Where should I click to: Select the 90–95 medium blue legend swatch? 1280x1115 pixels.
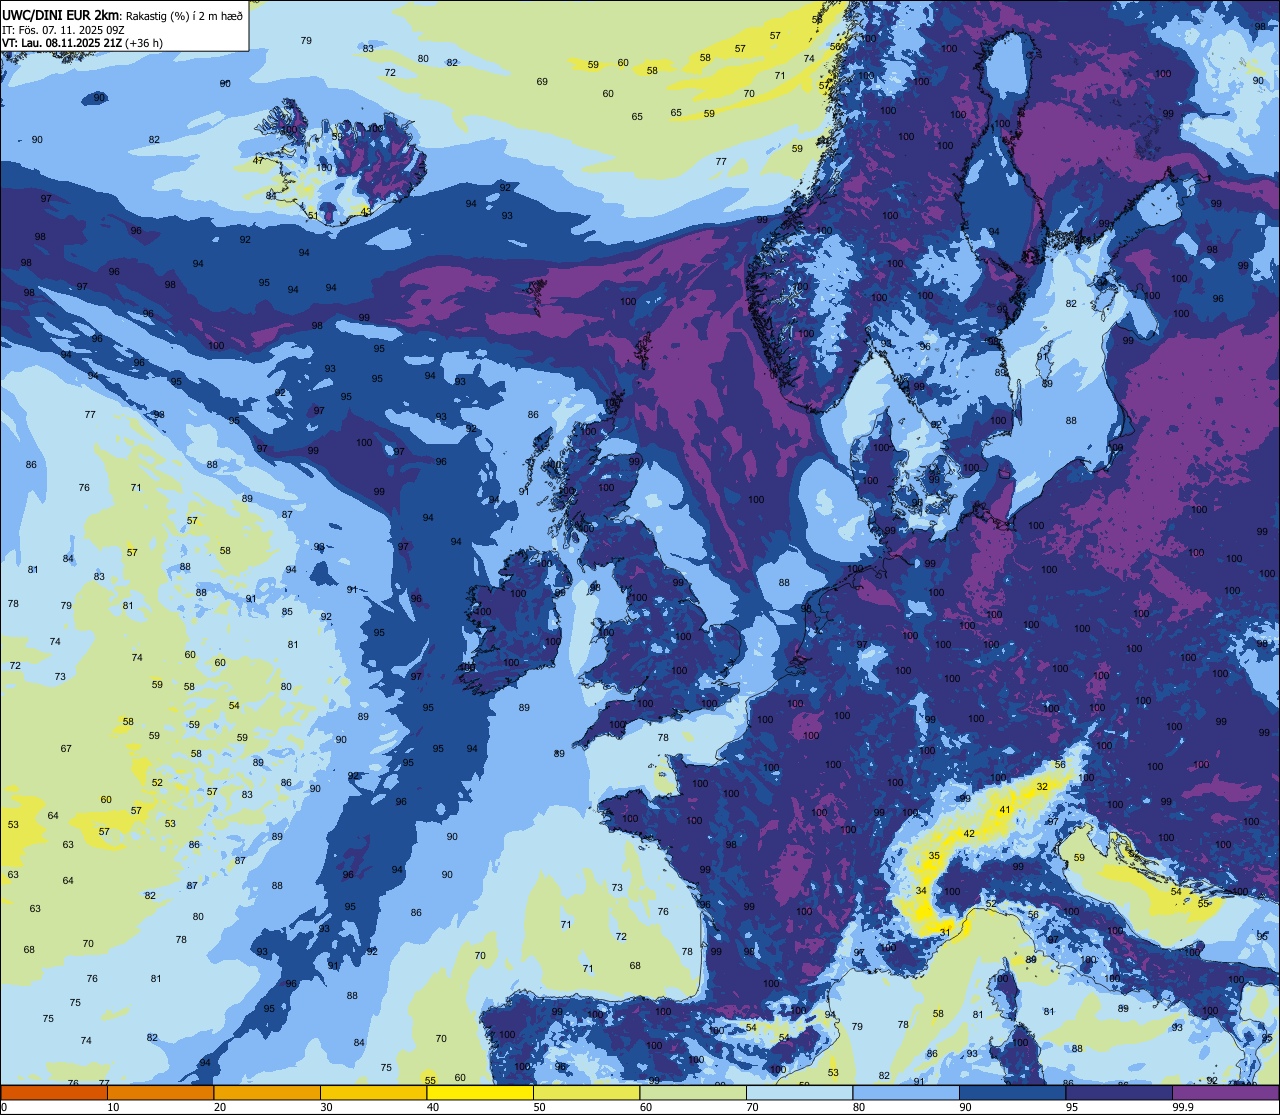pyautogui.click(x=1012, y=1092)
